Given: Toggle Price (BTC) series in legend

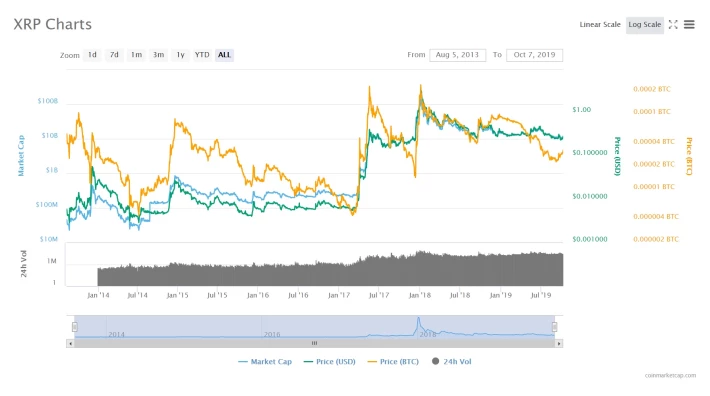Looking at the screenshot, I should [393, 361].
